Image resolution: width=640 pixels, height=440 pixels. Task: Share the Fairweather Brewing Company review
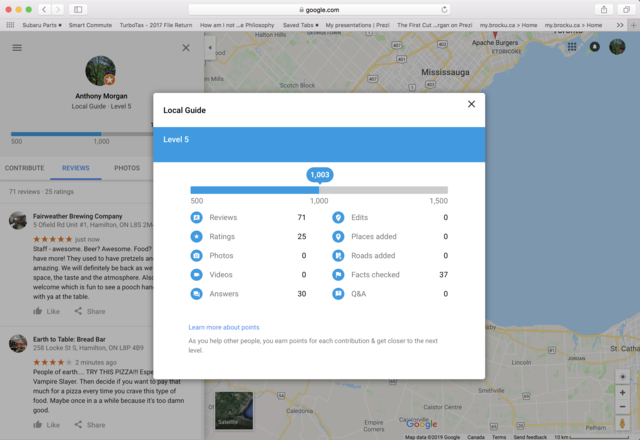coord(90,311)
